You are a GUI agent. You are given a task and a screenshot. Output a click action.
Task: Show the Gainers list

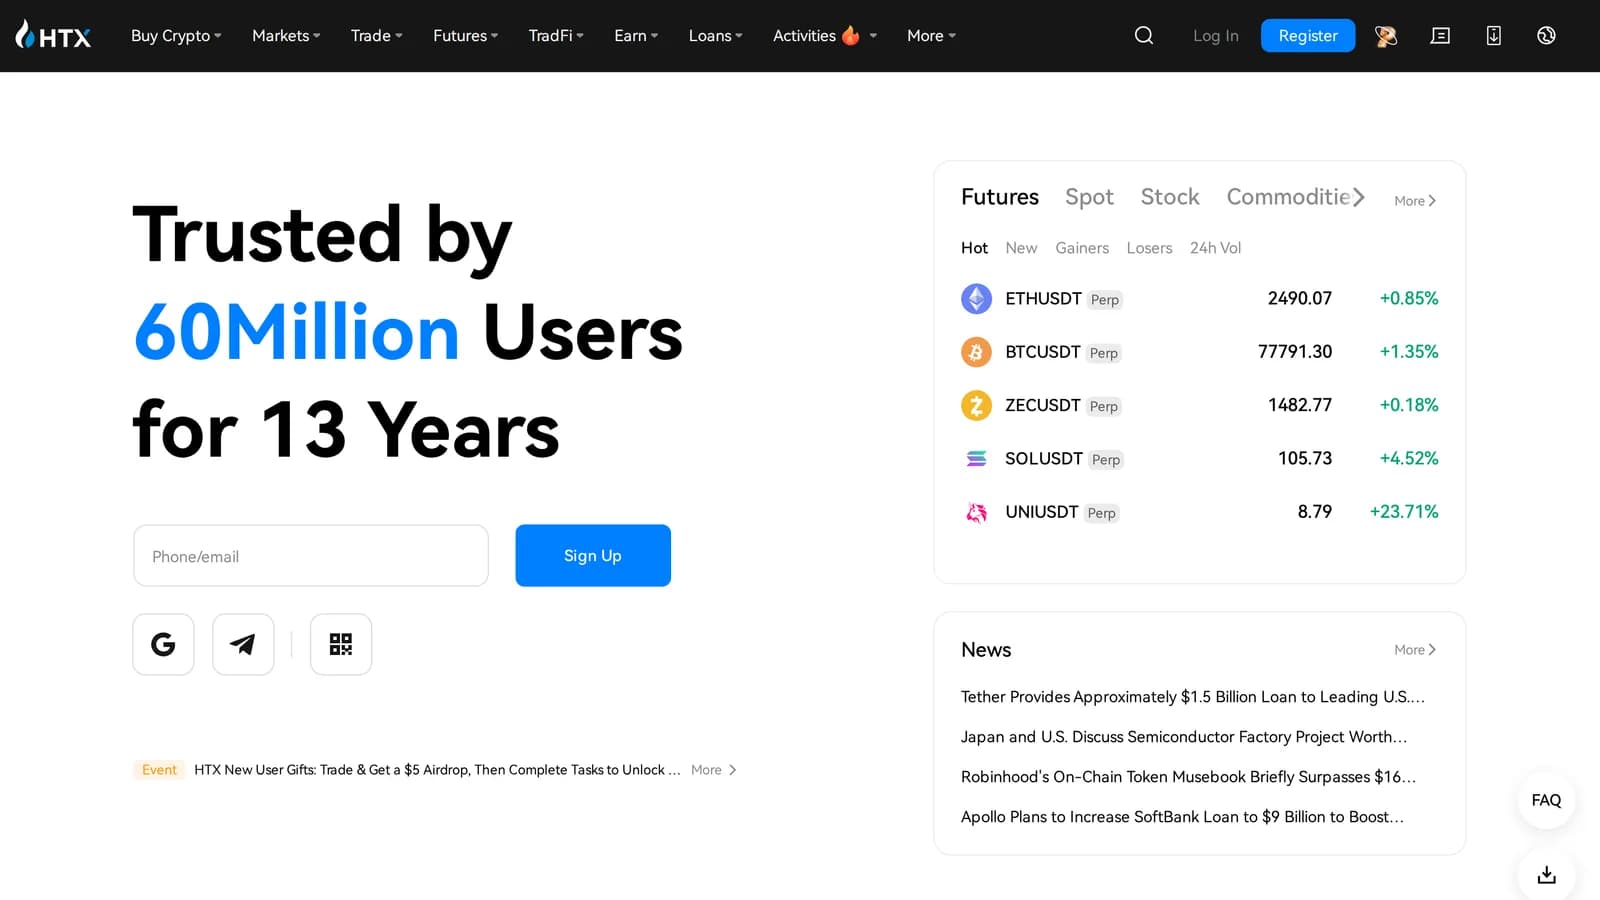1082,248
